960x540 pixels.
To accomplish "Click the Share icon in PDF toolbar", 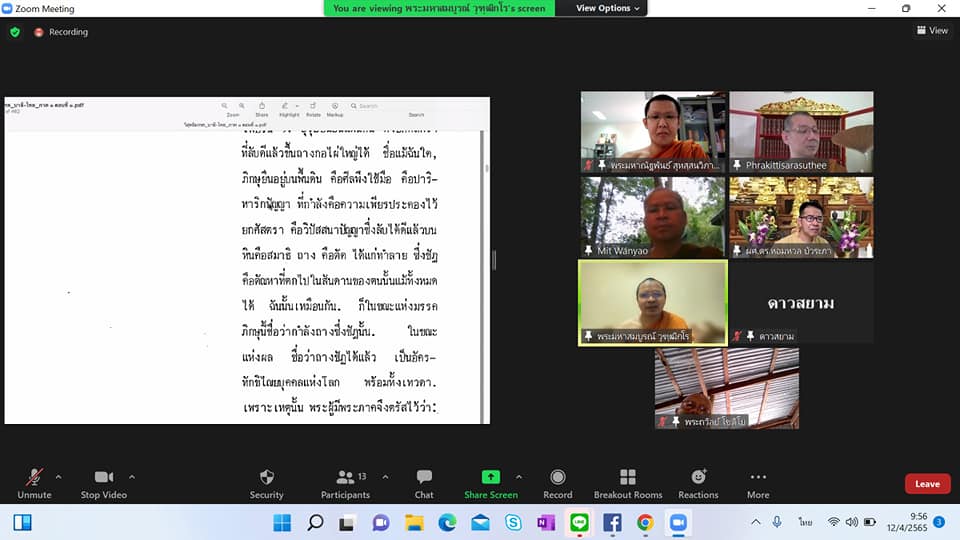I will coord(261,108).
